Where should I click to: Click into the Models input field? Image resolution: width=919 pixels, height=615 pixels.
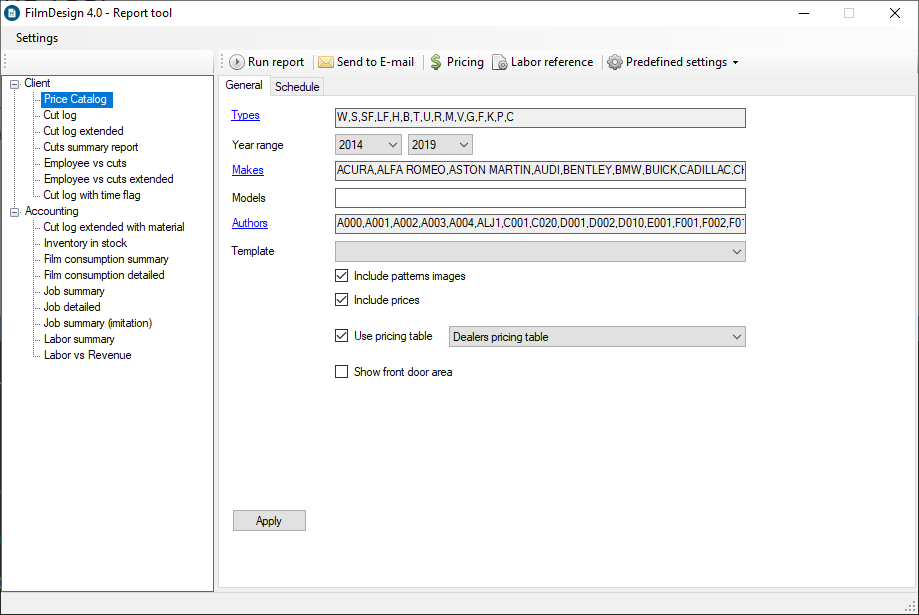click(x=540, y=198)
